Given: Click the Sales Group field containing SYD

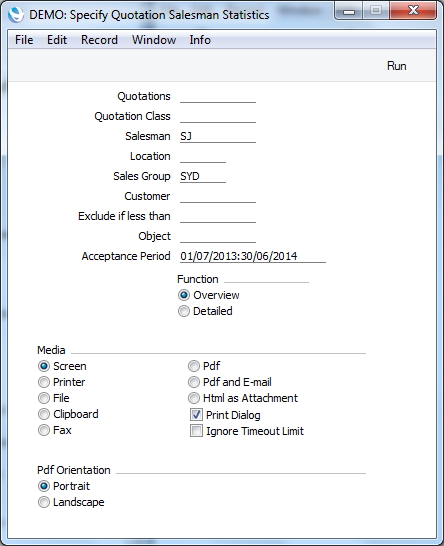Looking at the screenshot, I should point(203,176).
